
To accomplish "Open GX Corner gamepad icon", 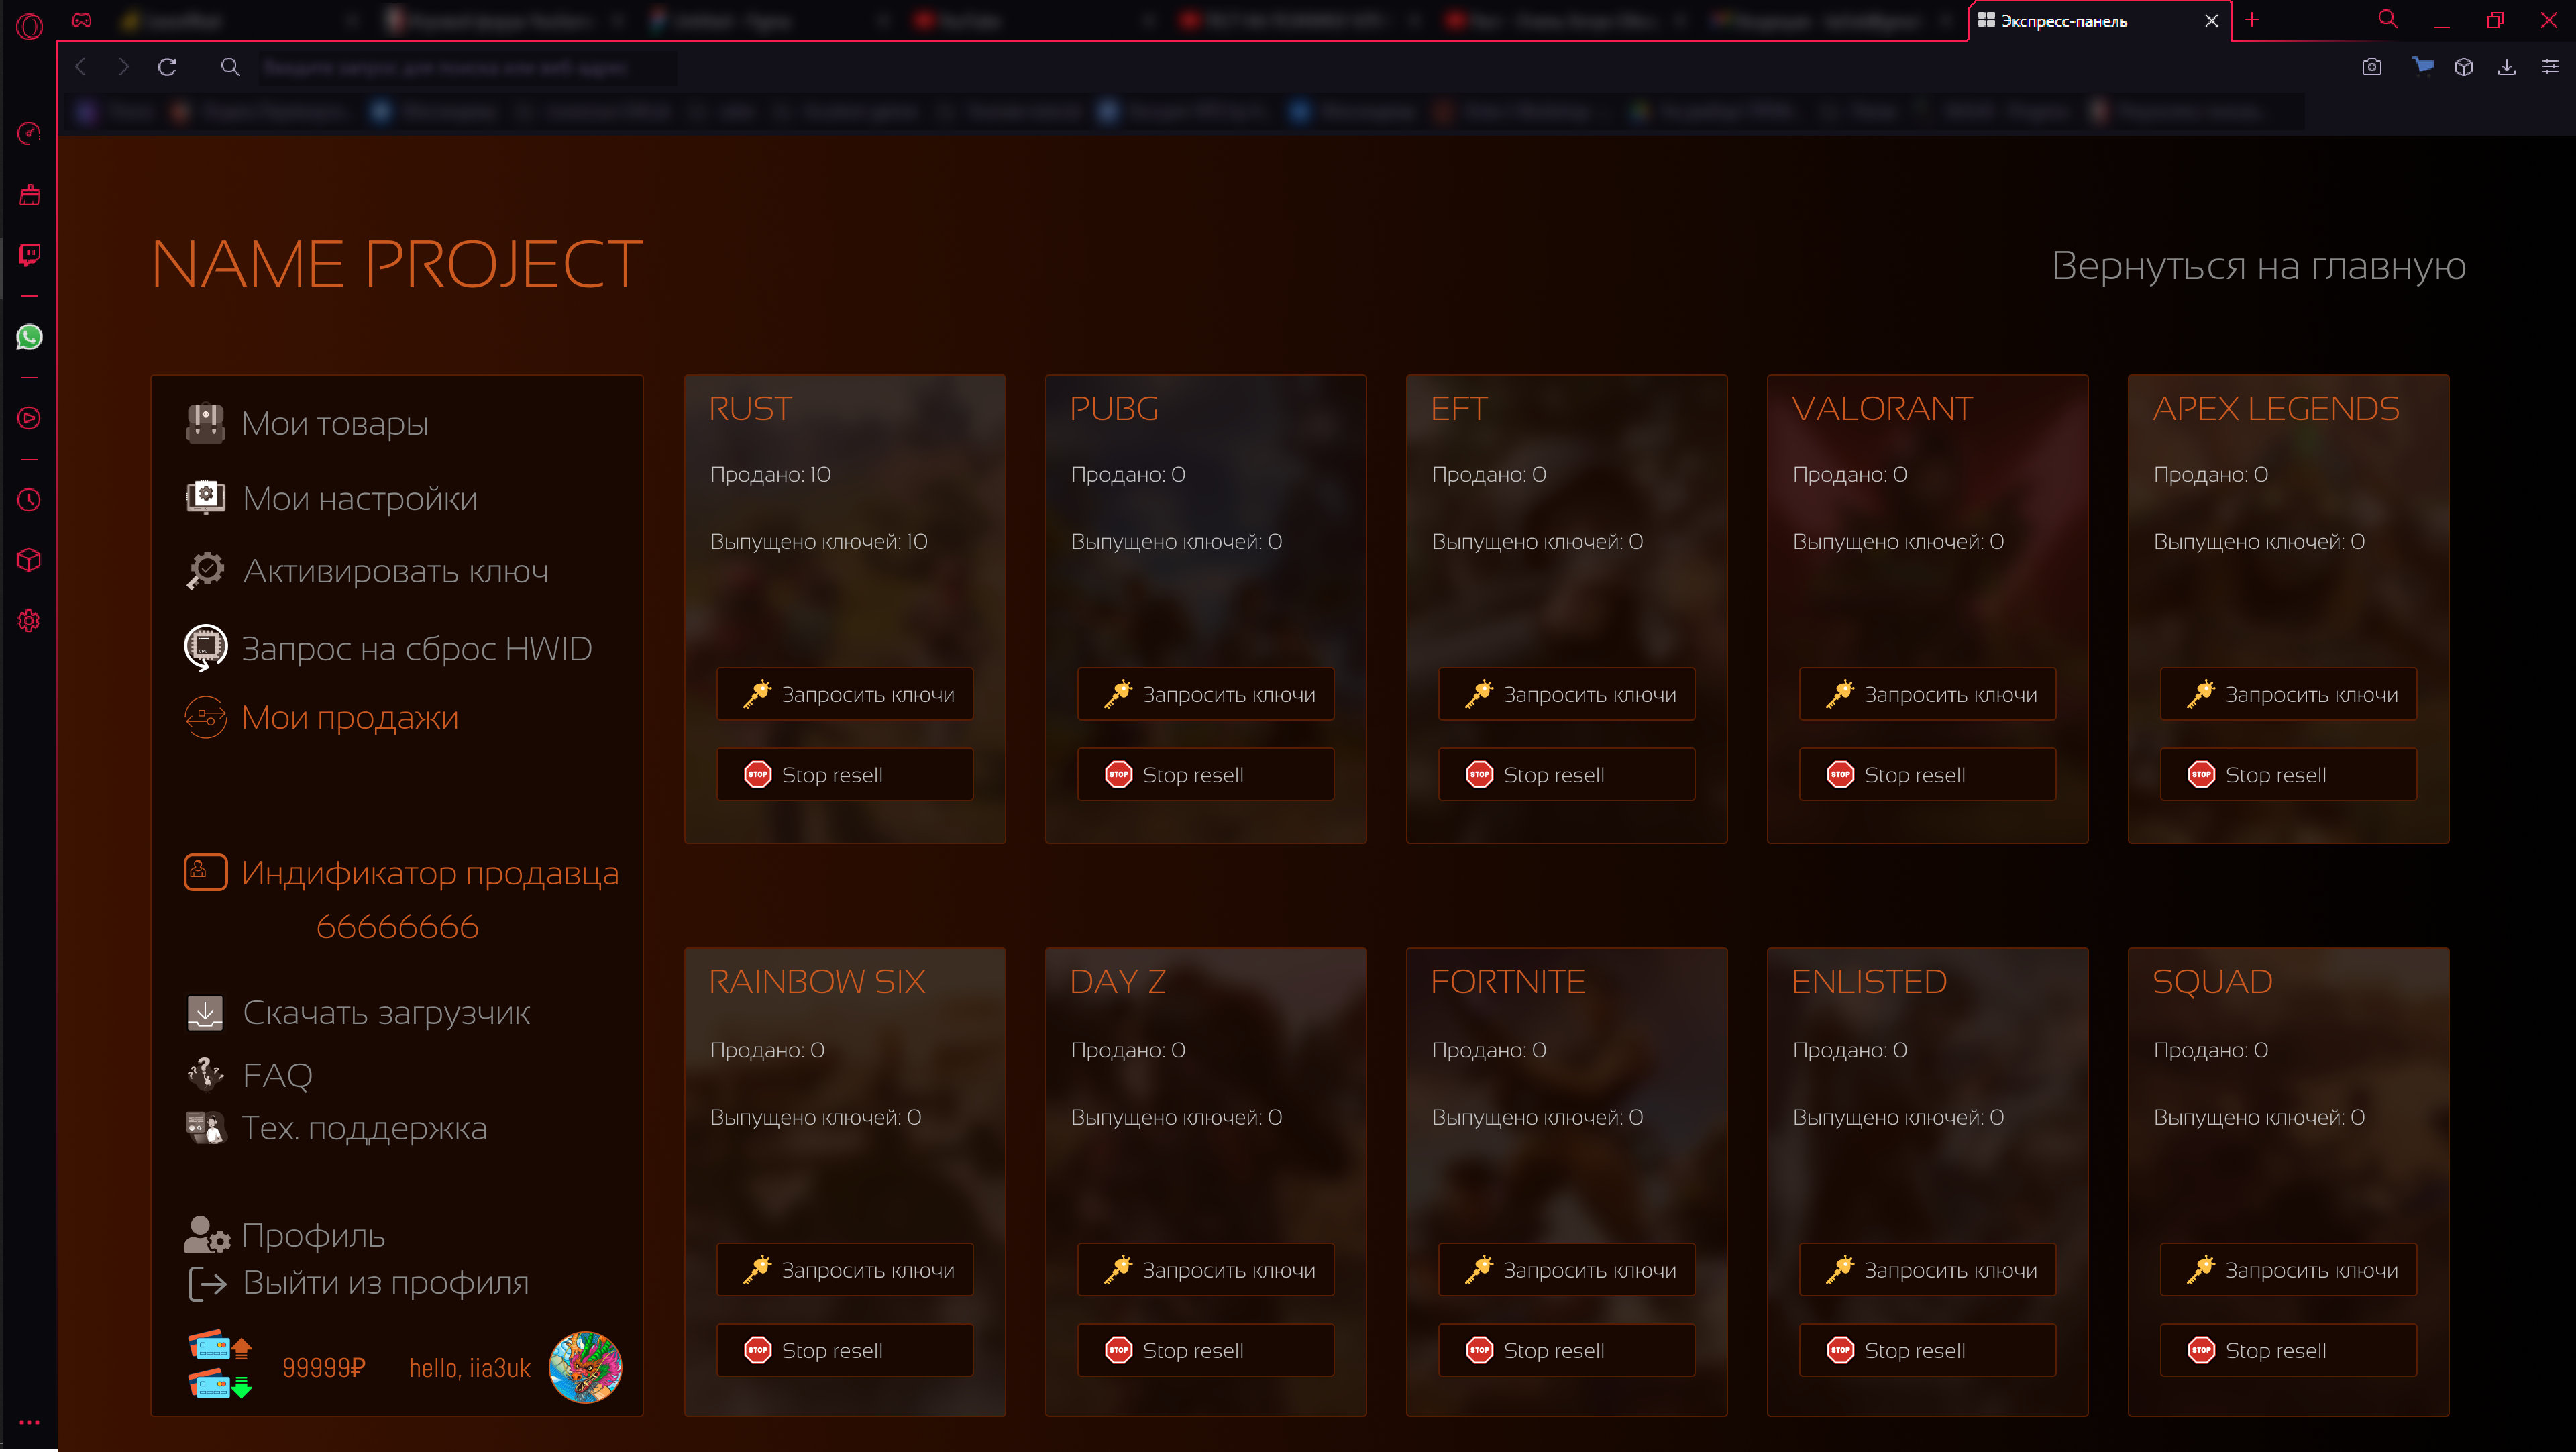I will click(x=82, y=20).
